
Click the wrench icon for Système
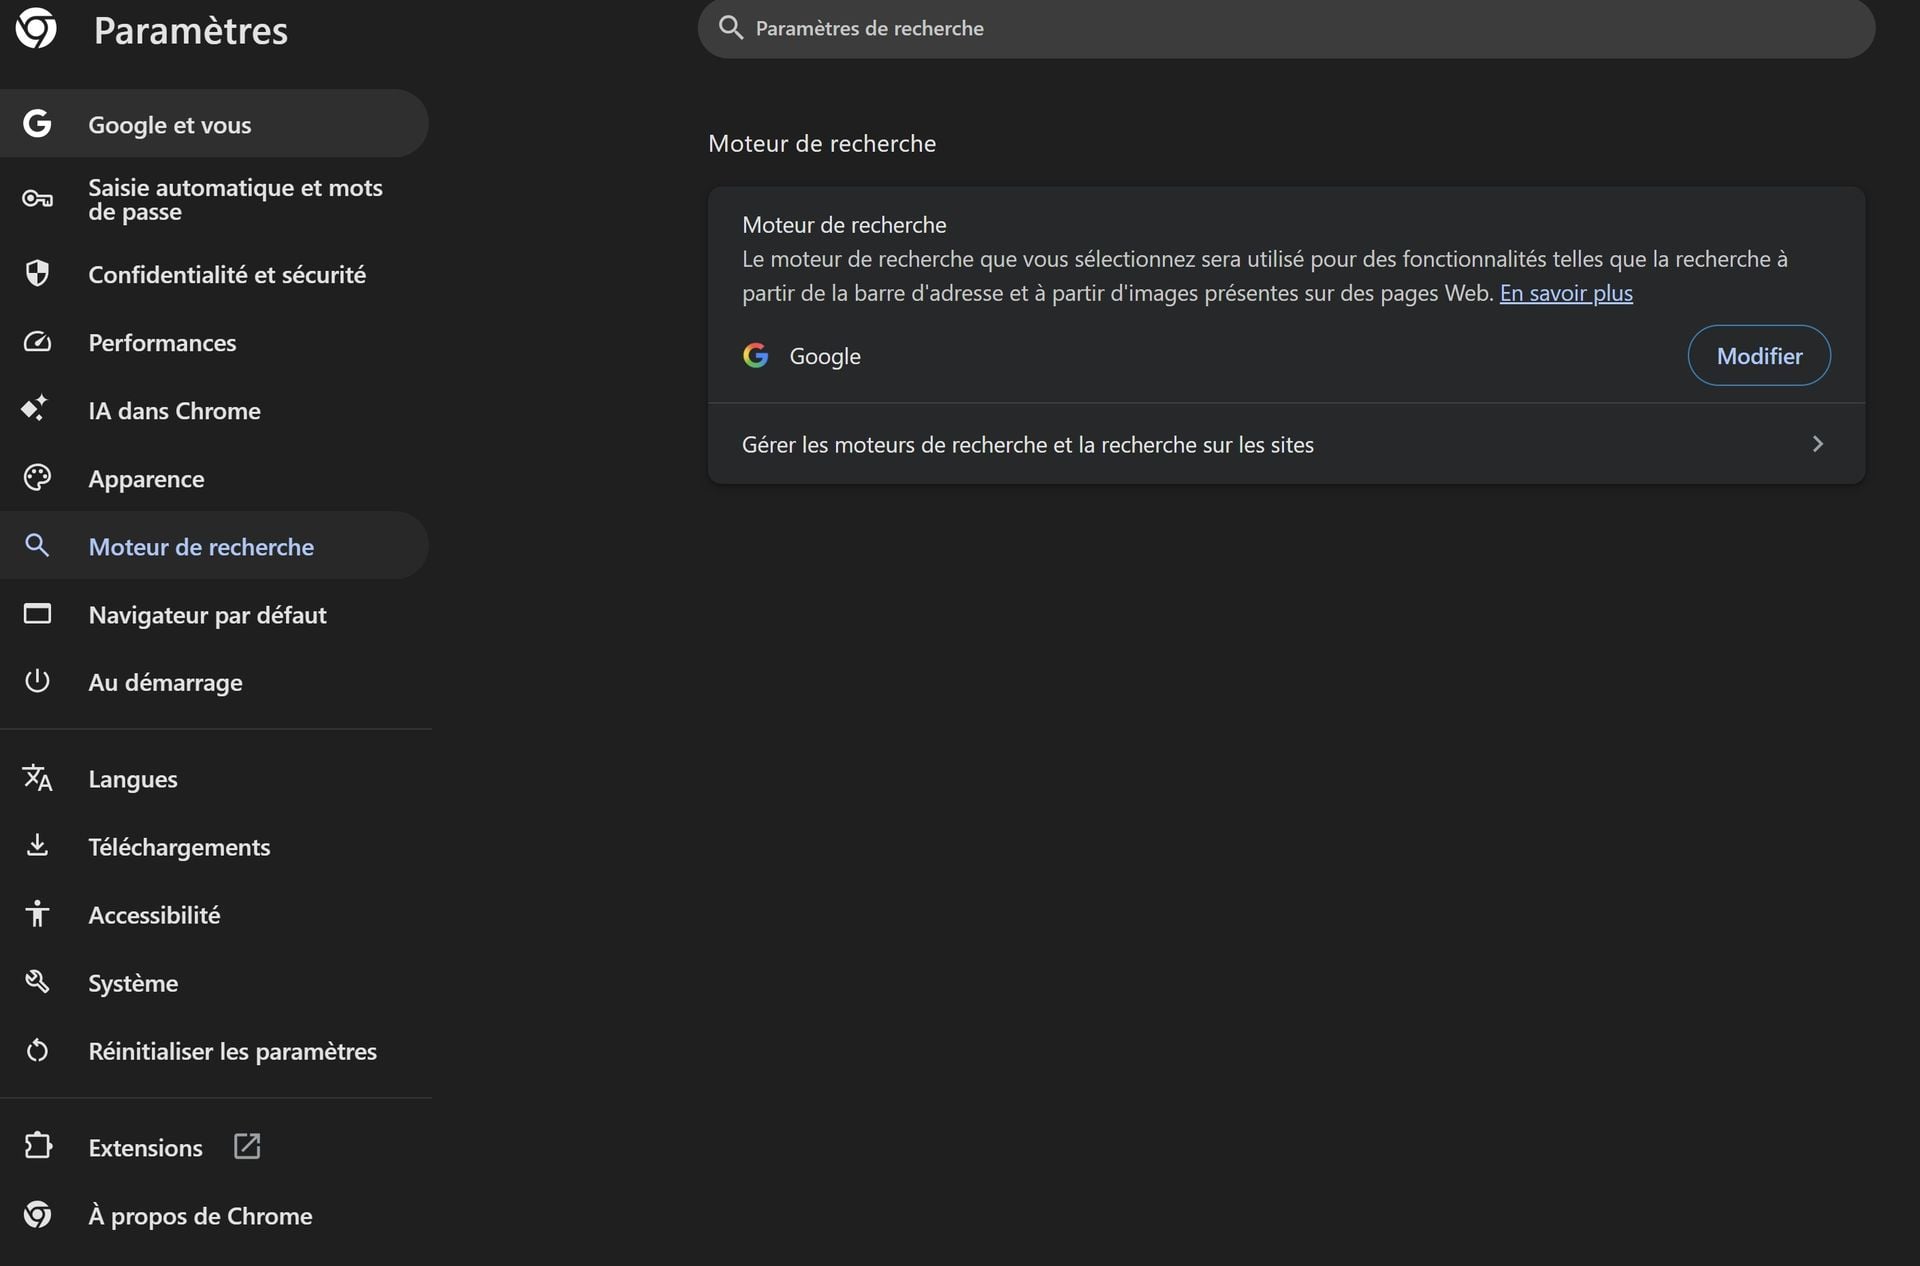click(37, 981)
